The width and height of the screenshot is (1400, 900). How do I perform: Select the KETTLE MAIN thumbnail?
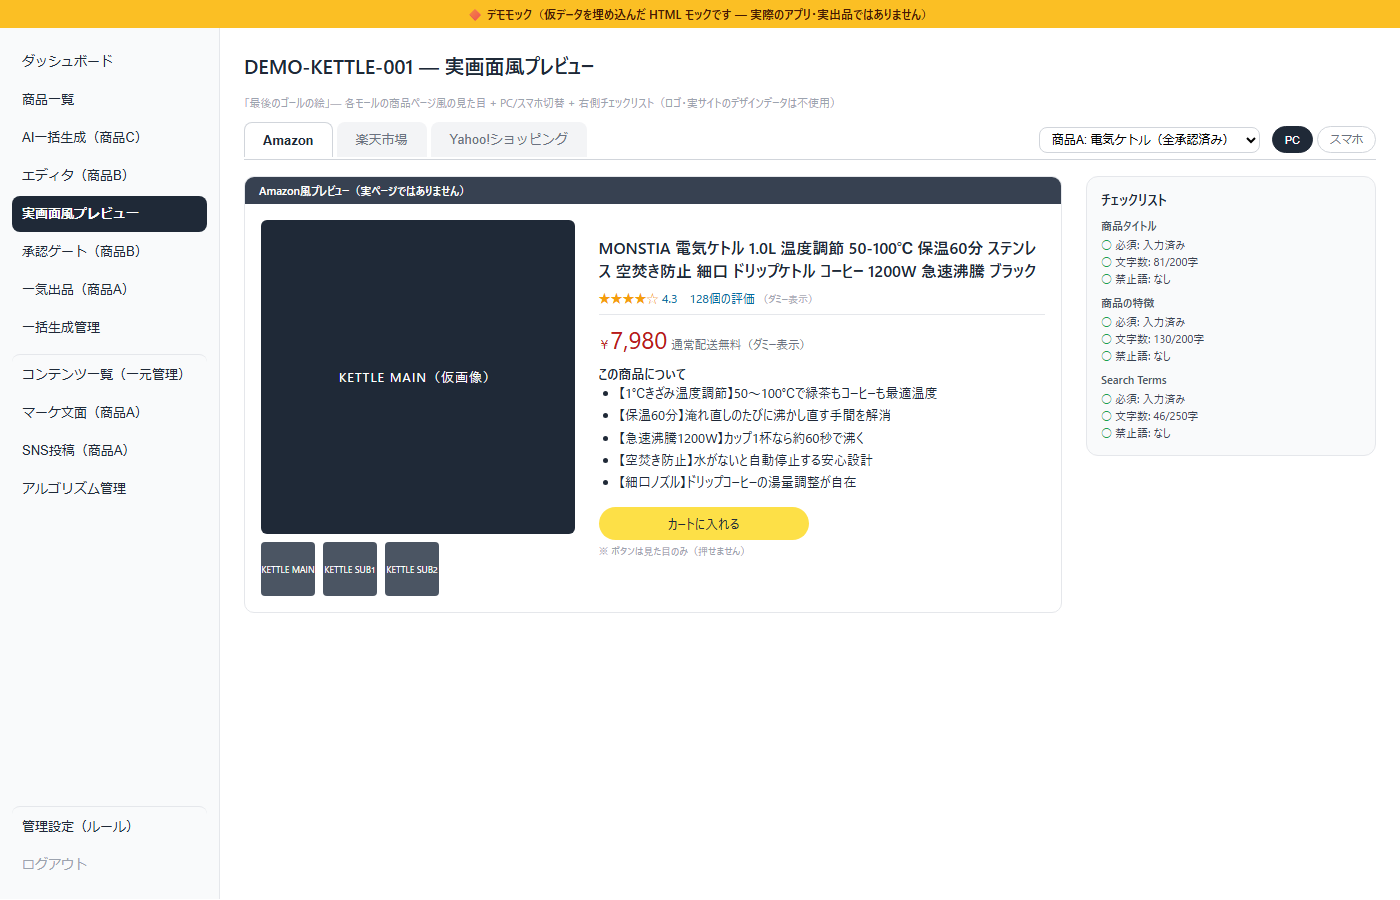point(288,569)
